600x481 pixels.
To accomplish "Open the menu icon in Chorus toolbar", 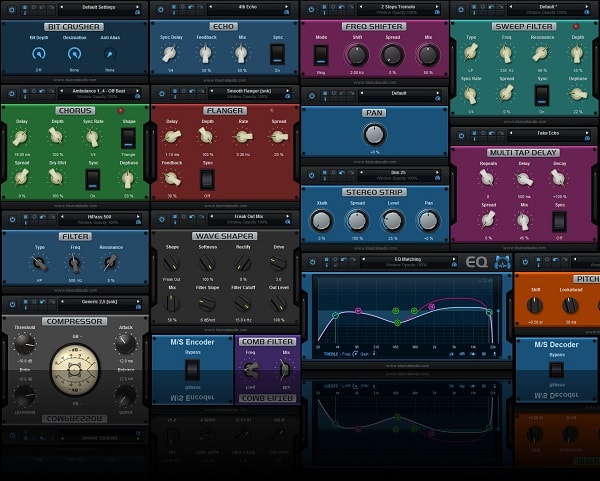I will (x=25, y=93).
